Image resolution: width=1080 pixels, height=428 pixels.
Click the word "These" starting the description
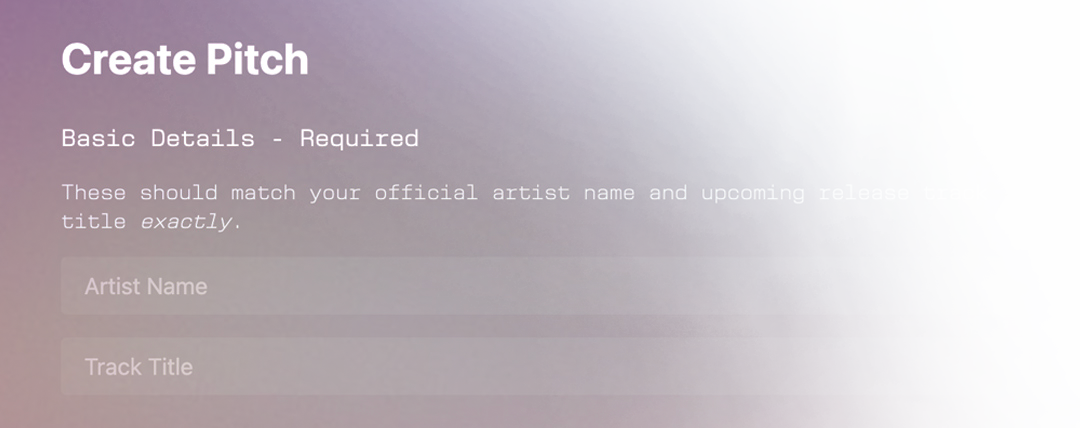pyautogui.click(x=94, y=192)
